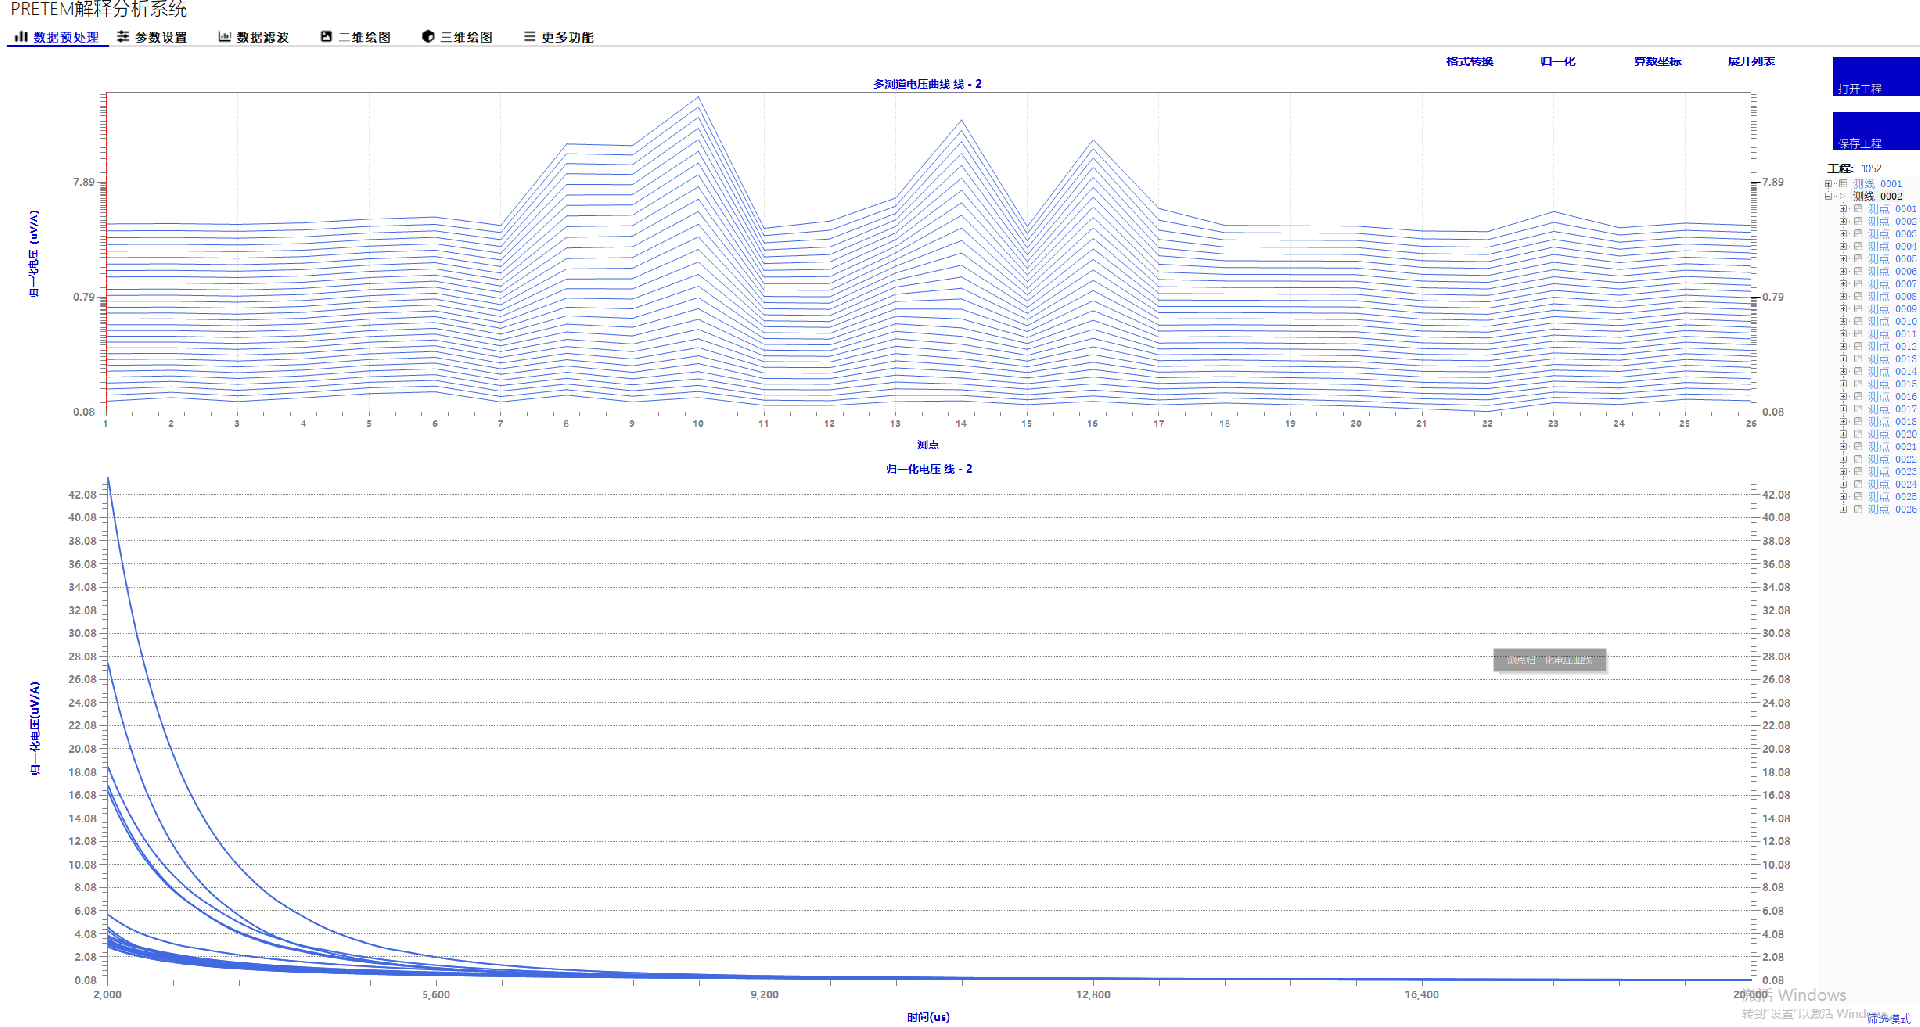
Task: Click the icon next to 测点 0012
Action: (x=1858, y=347)
